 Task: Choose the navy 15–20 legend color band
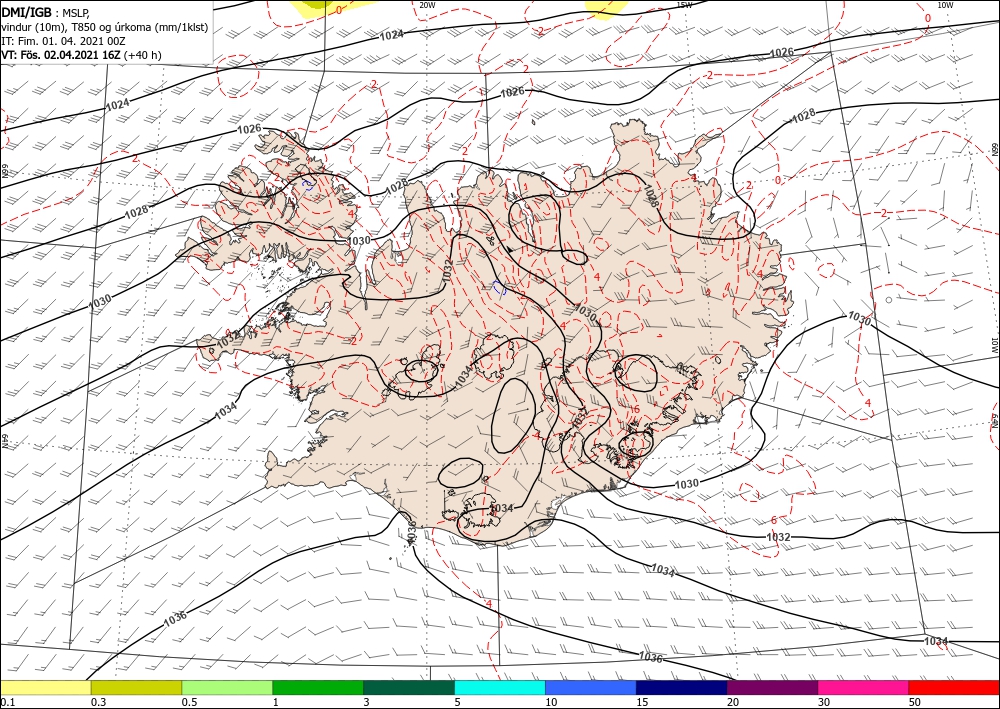[x=682, y=687]
